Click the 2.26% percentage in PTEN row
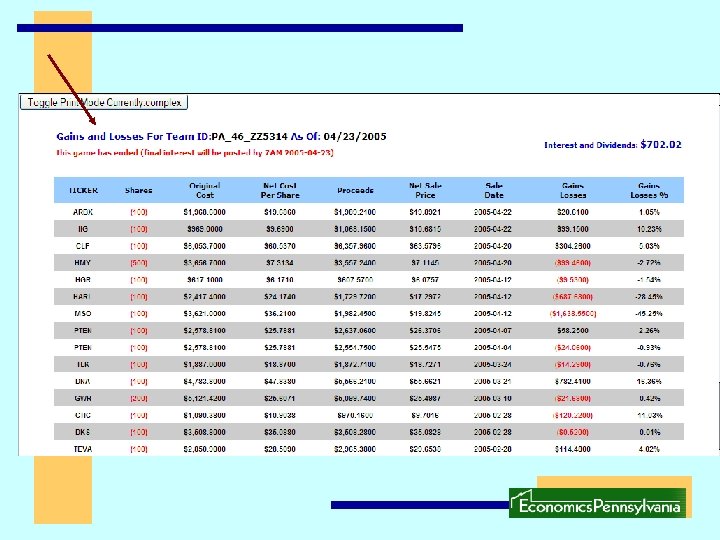Screen dimensions: 720x540 click(649, 331)
